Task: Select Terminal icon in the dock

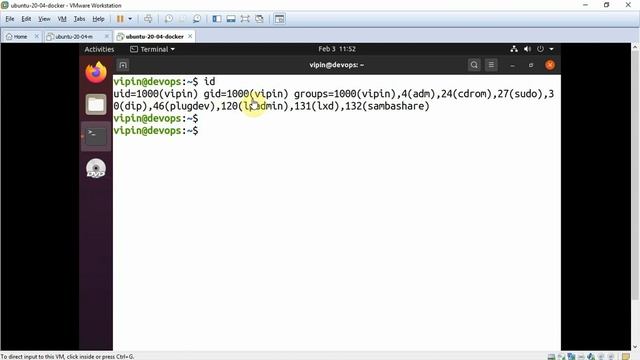Action: click(x=96, y=136)
